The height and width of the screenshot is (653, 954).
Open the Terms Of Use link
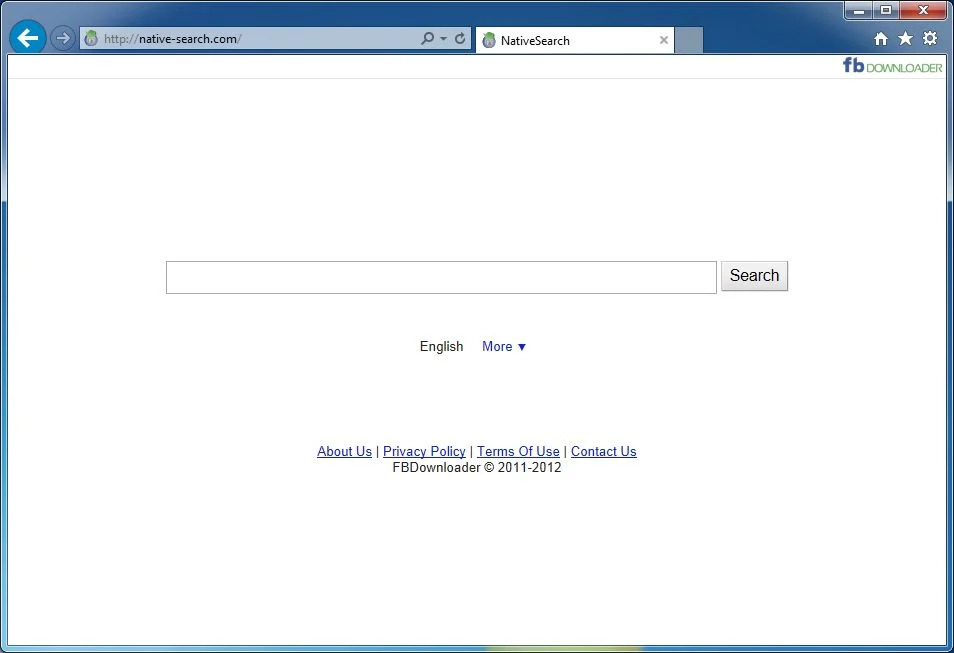pos(518,452)
